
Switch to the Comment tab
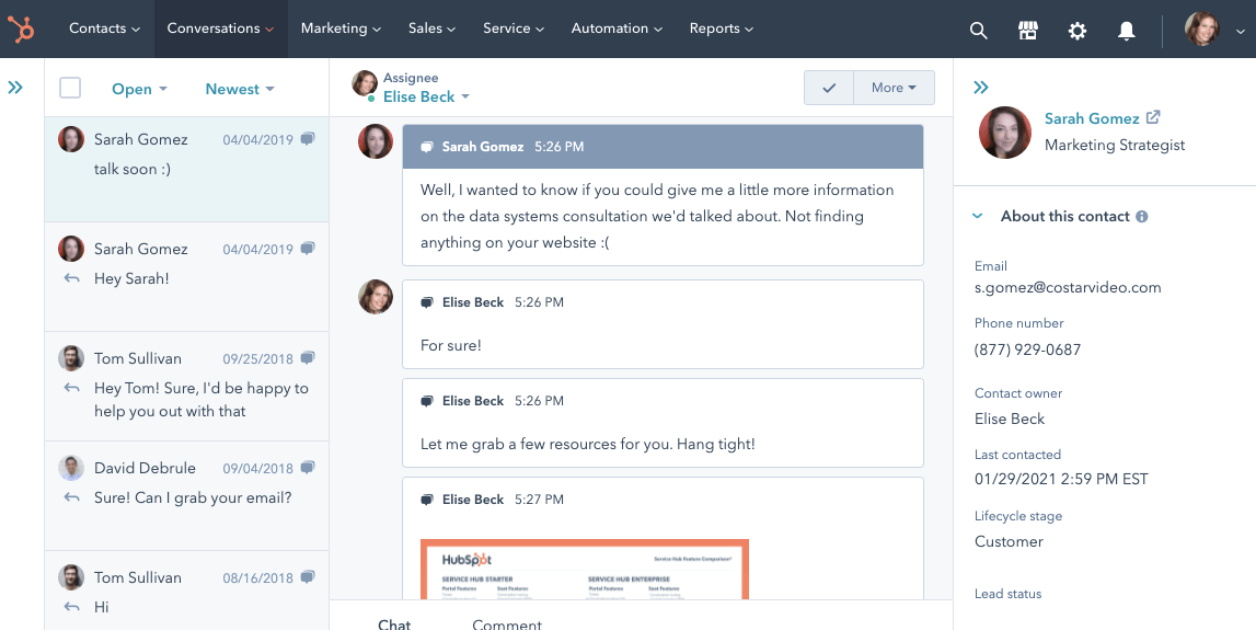pyautogui.click(x=507, y=623)
